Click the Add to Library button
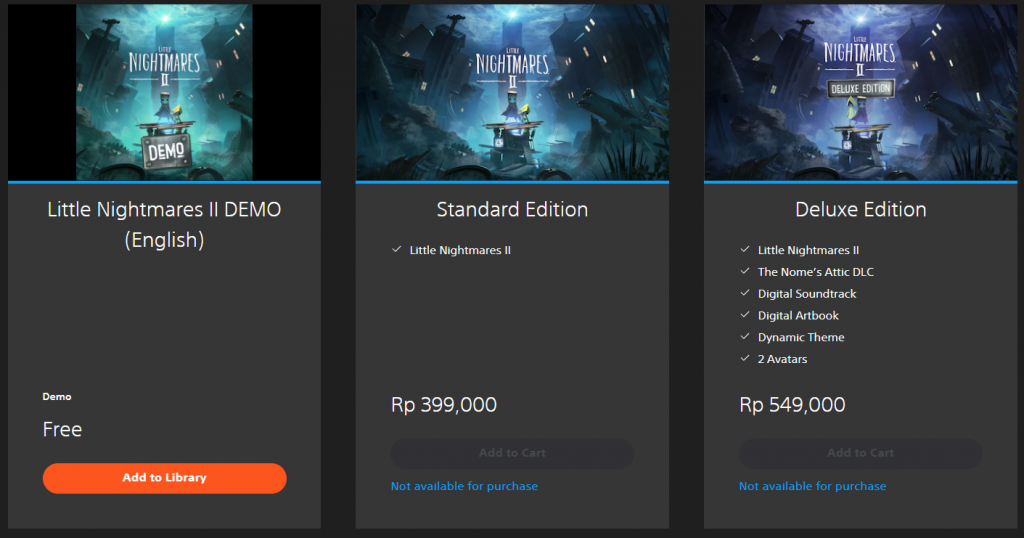1024x538 pixels. (164, 478)
